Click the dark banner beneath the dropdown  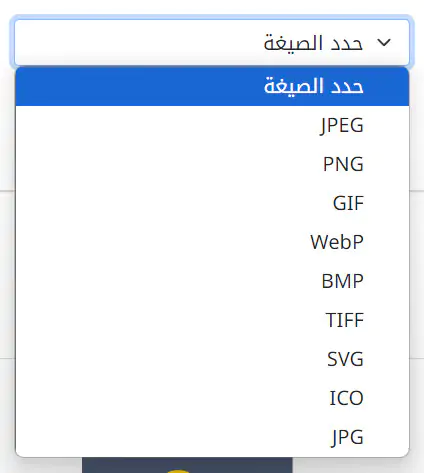pos(187,465)
